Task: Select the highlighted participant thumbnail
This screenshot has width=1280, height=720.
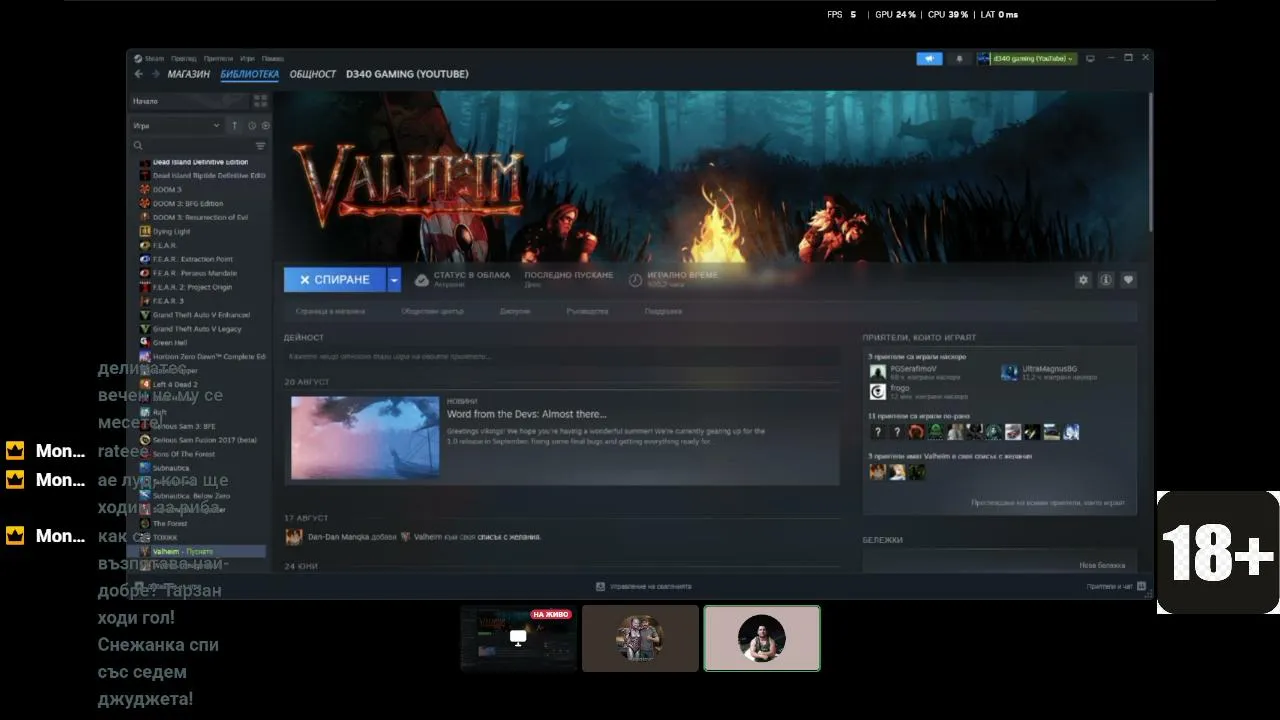Action: 762,638
